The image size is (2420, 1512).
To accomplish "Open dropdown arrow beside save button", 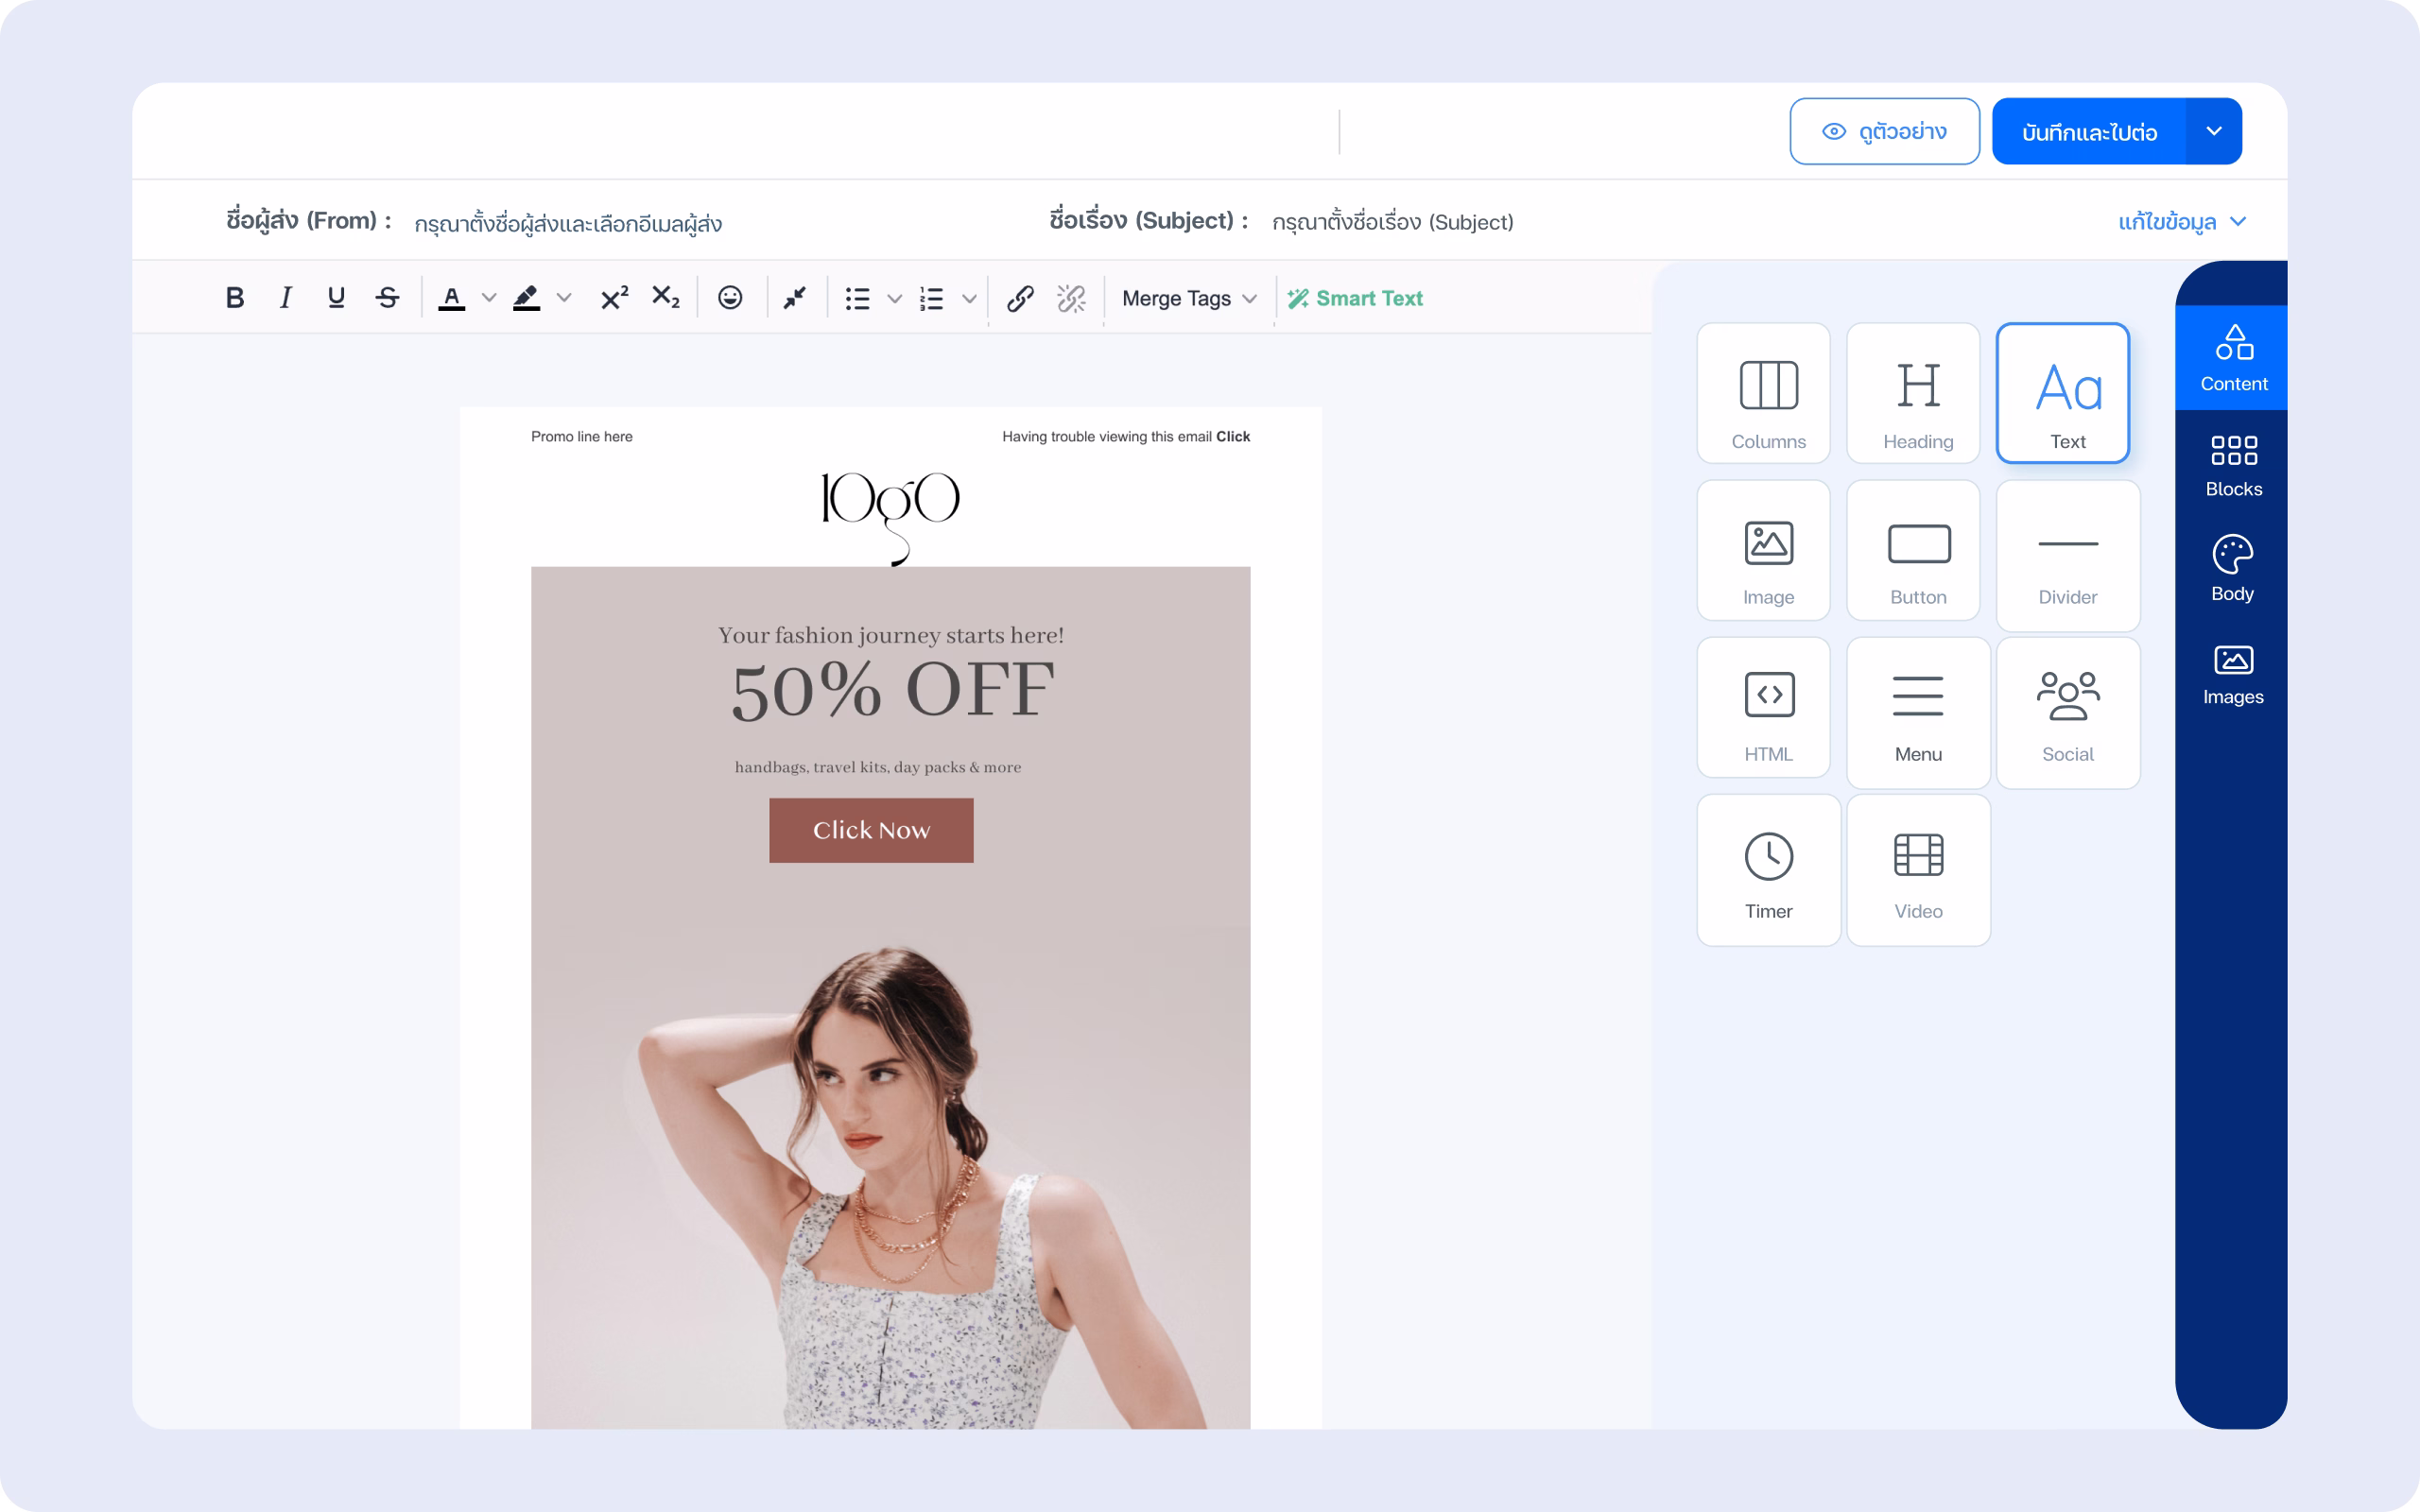I will [x=2214, y=131].
